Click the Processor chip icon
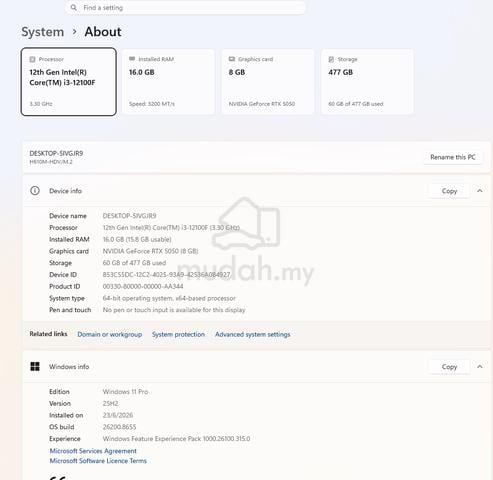This screenshot has height=480, width=493. [x=32, y=59]
